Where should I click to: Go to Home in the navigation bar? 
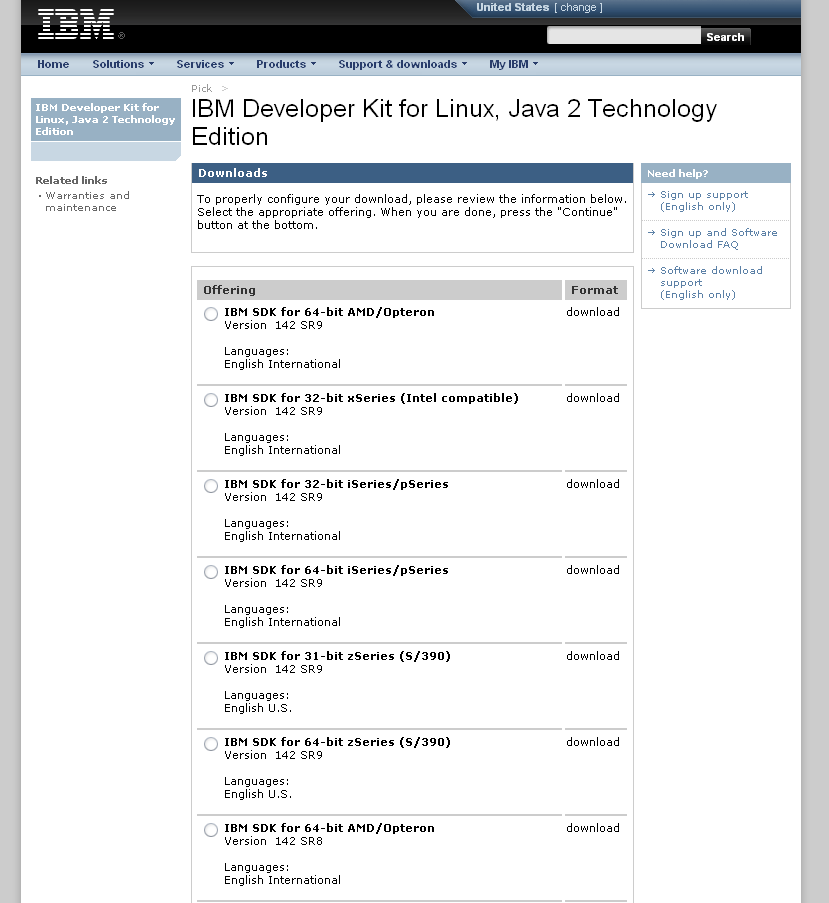click(53, 64)
